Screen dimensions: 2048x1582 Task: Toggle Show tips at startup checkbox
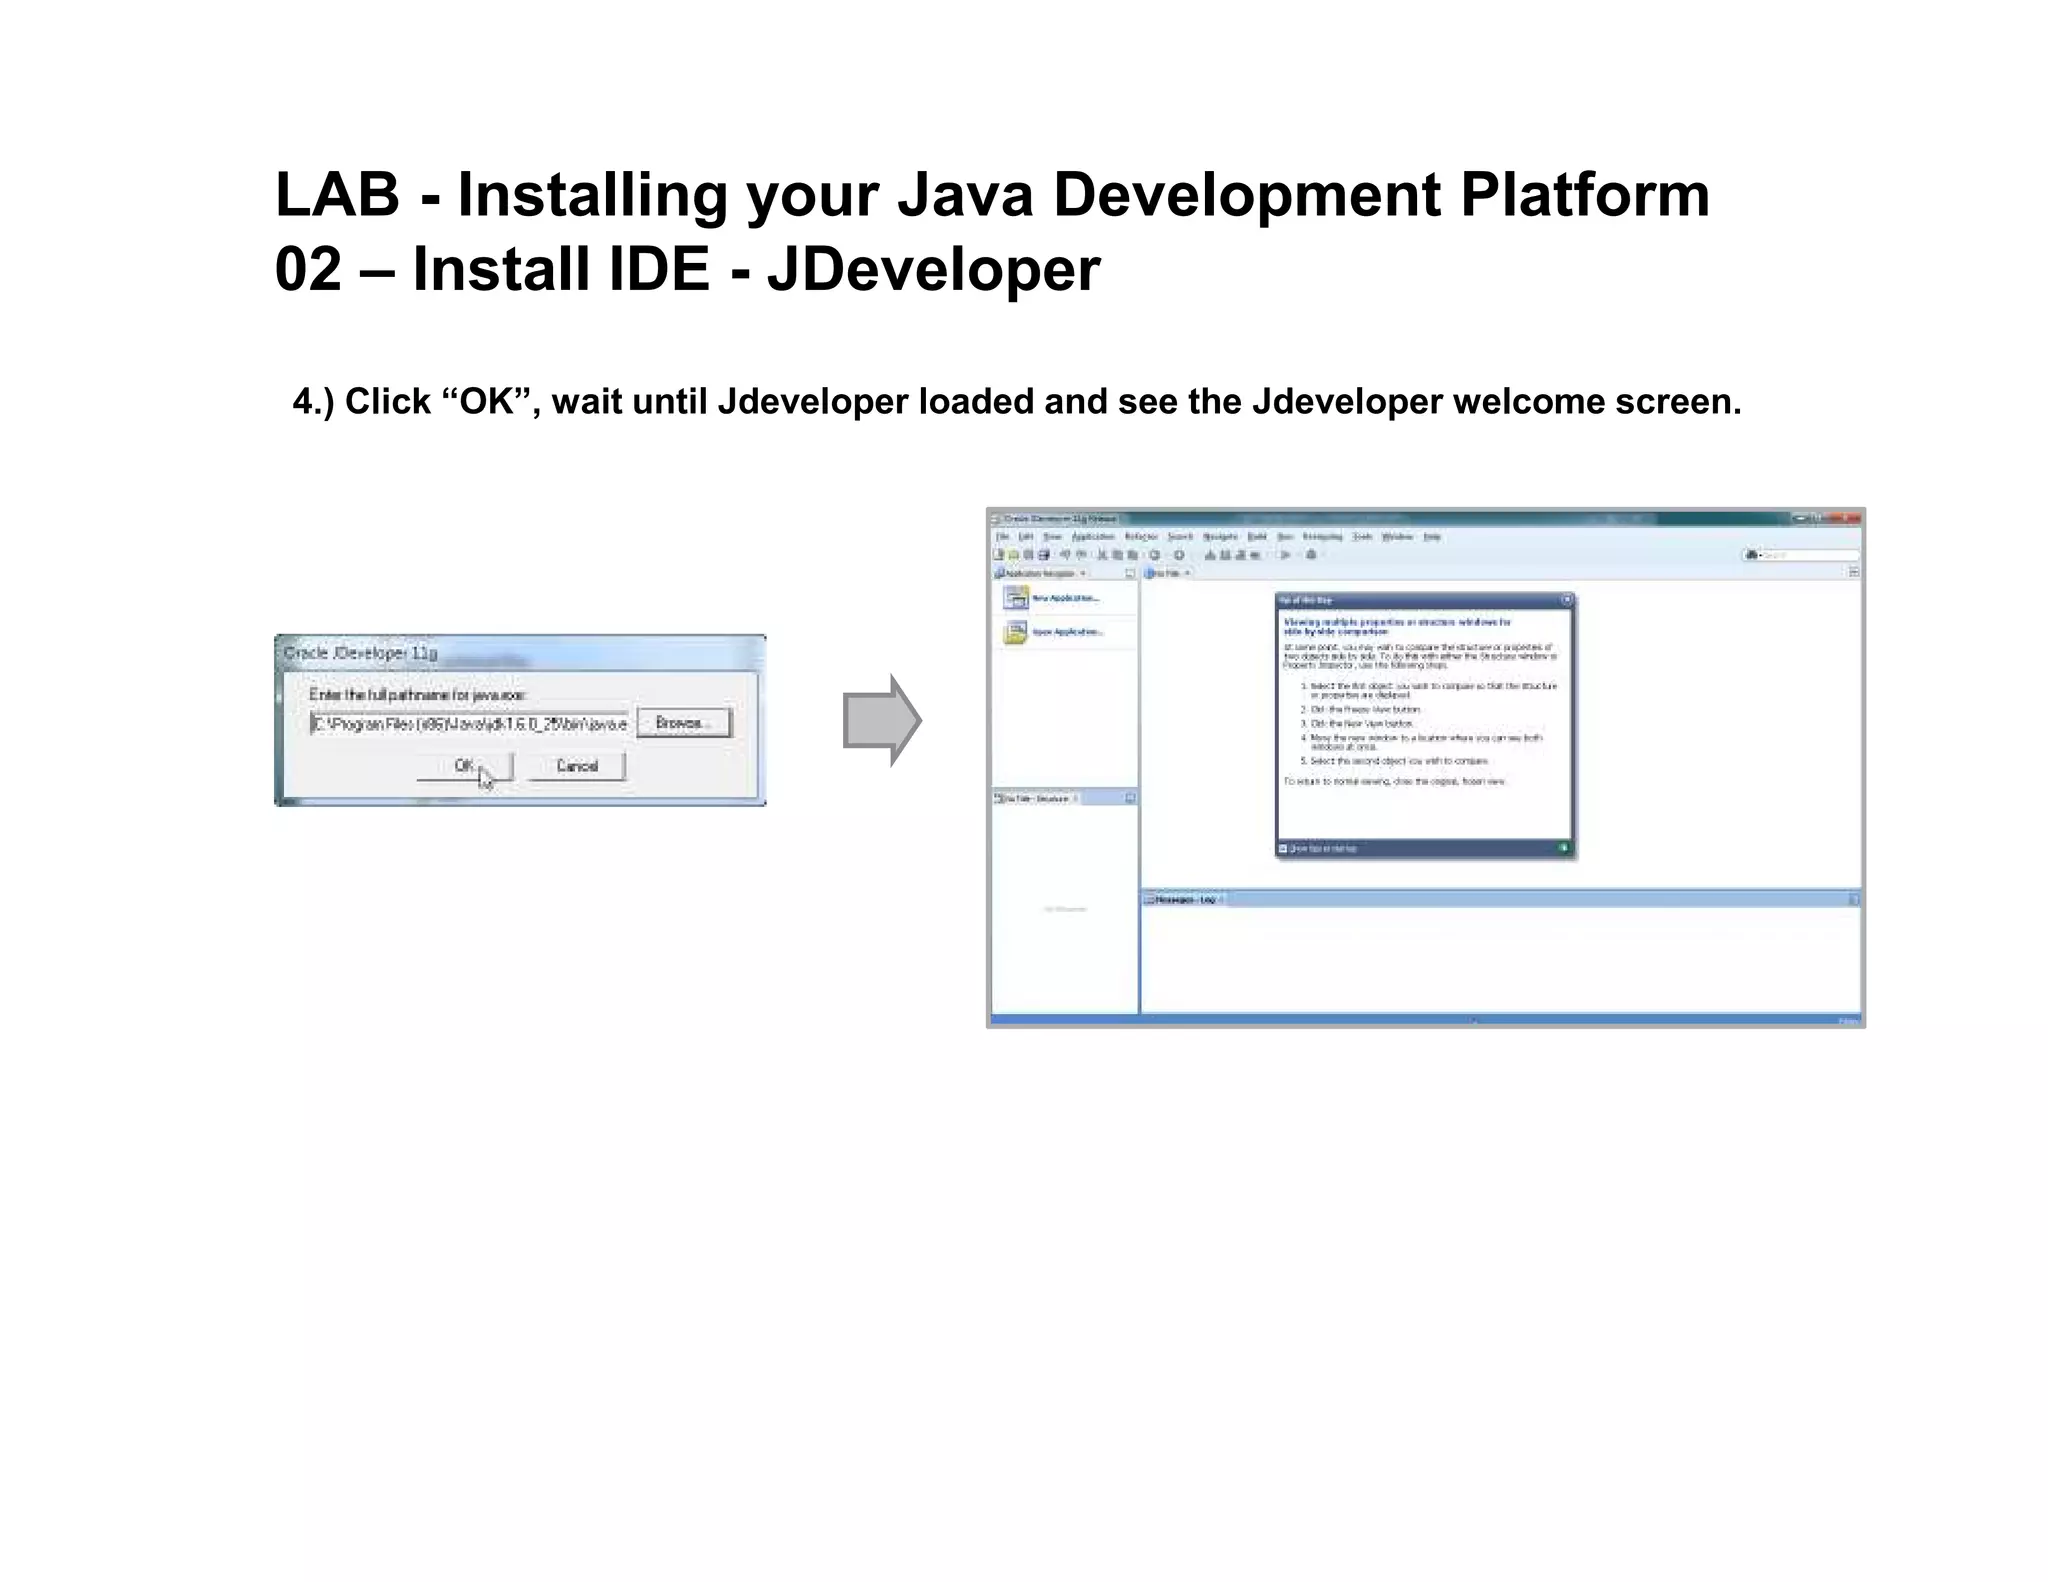coord(1283,848)
